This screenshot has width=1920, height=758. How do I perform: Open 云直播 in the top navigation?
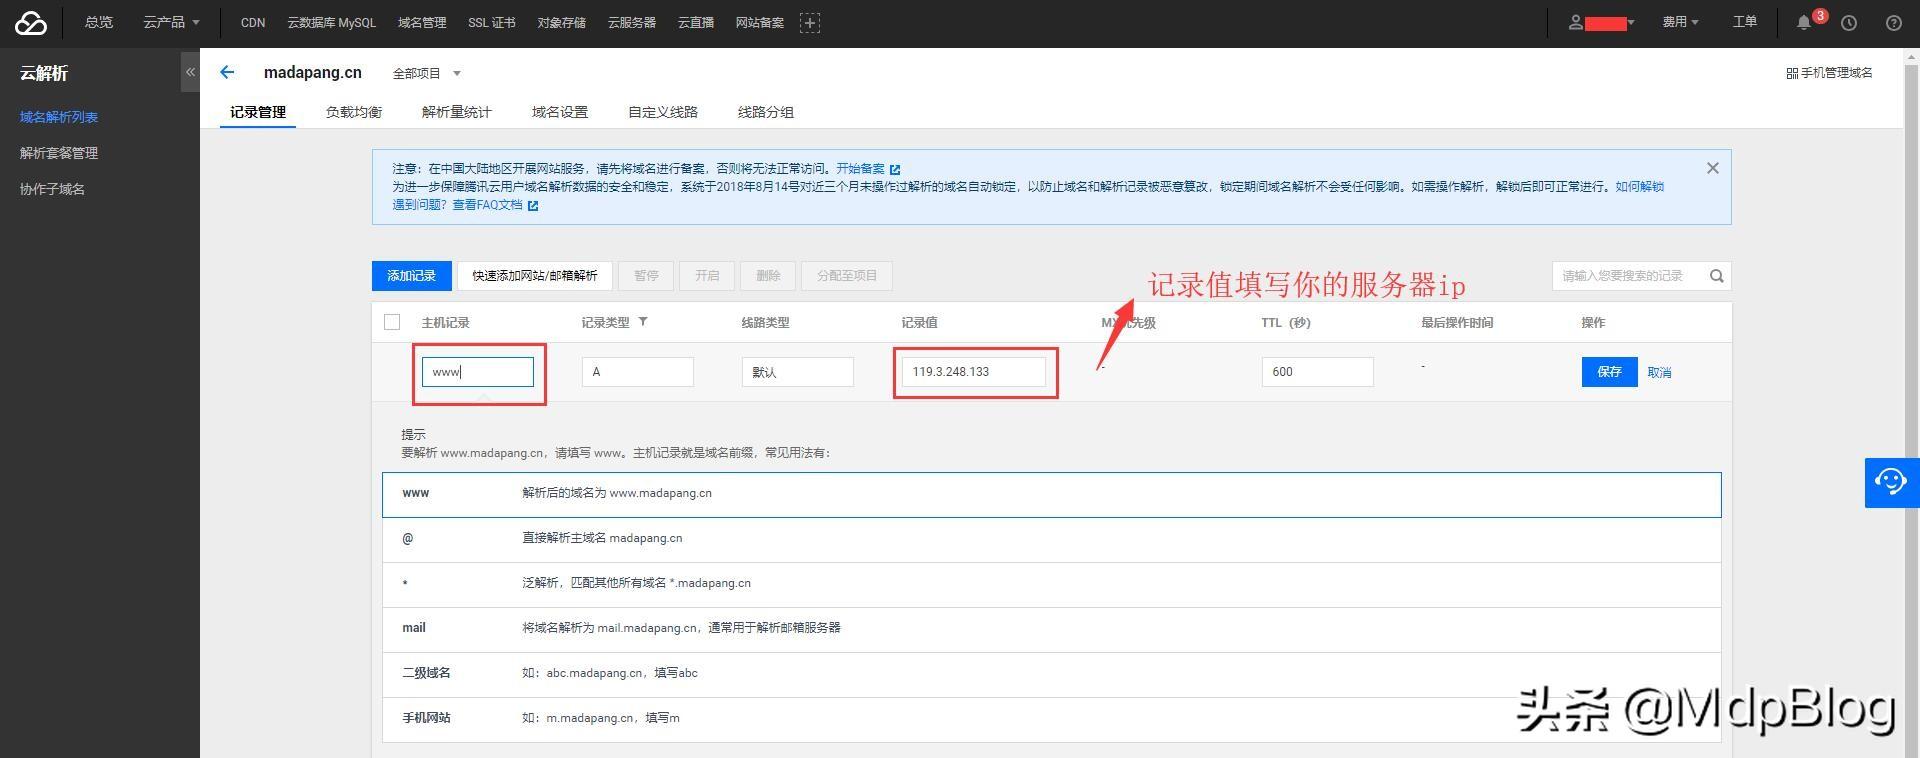coord(696,22)
